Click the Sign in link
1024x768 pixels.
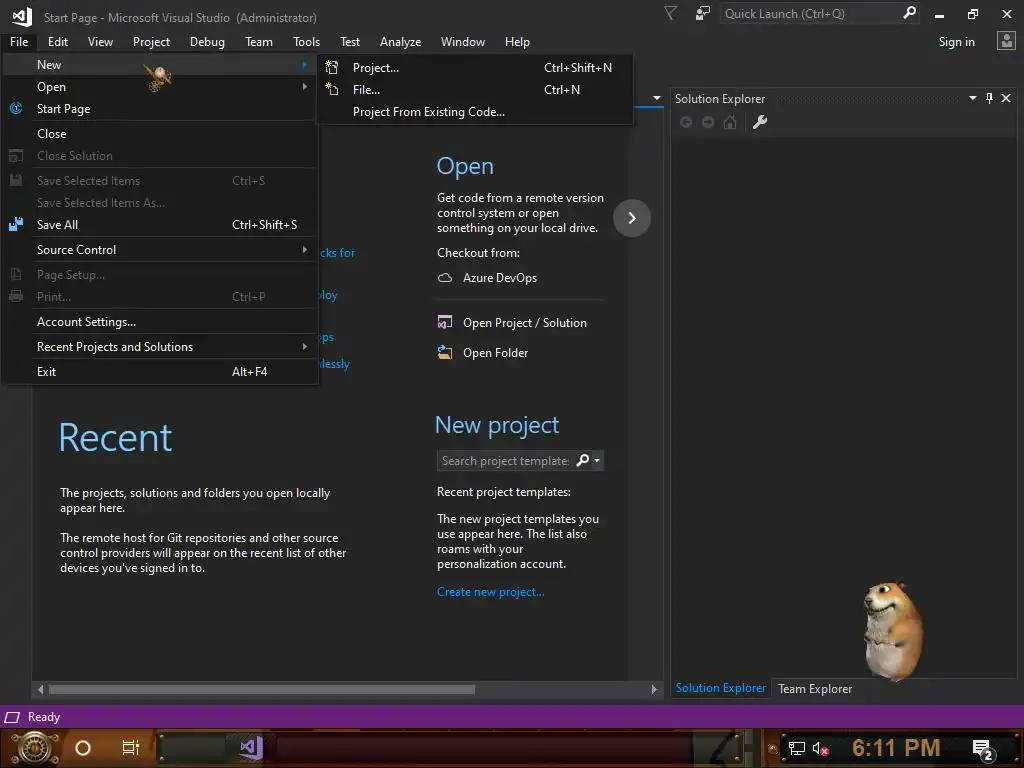[956, 42]
